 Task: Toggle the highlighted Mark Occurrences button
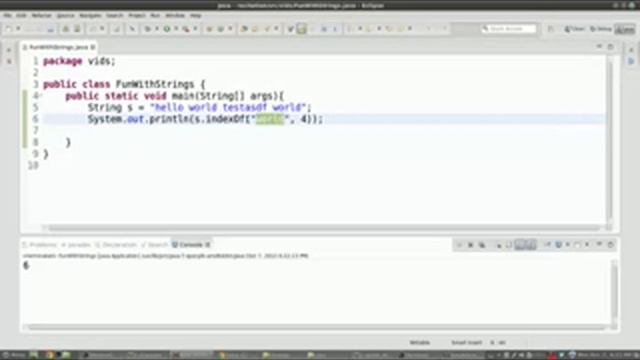(302, 29)
